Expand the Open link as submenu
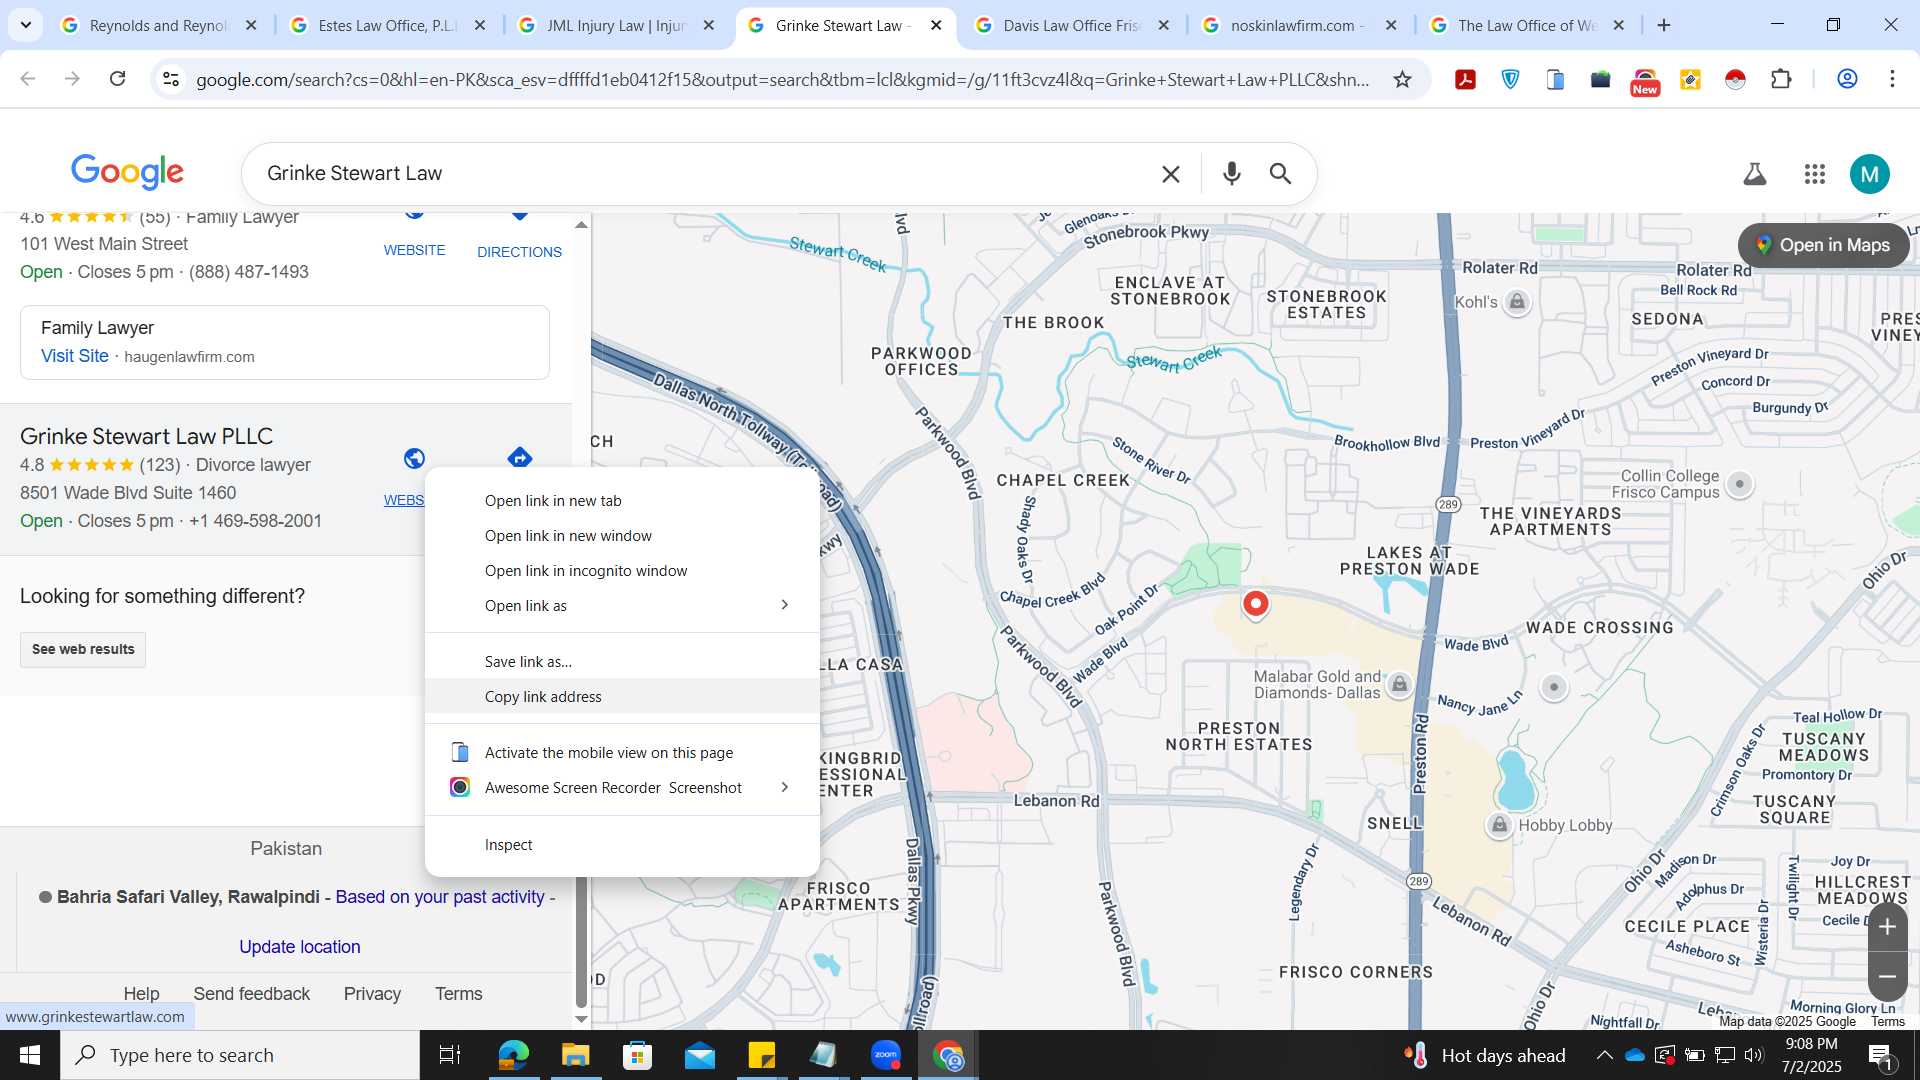The image size is (1920, 1080). pos(784,605)
